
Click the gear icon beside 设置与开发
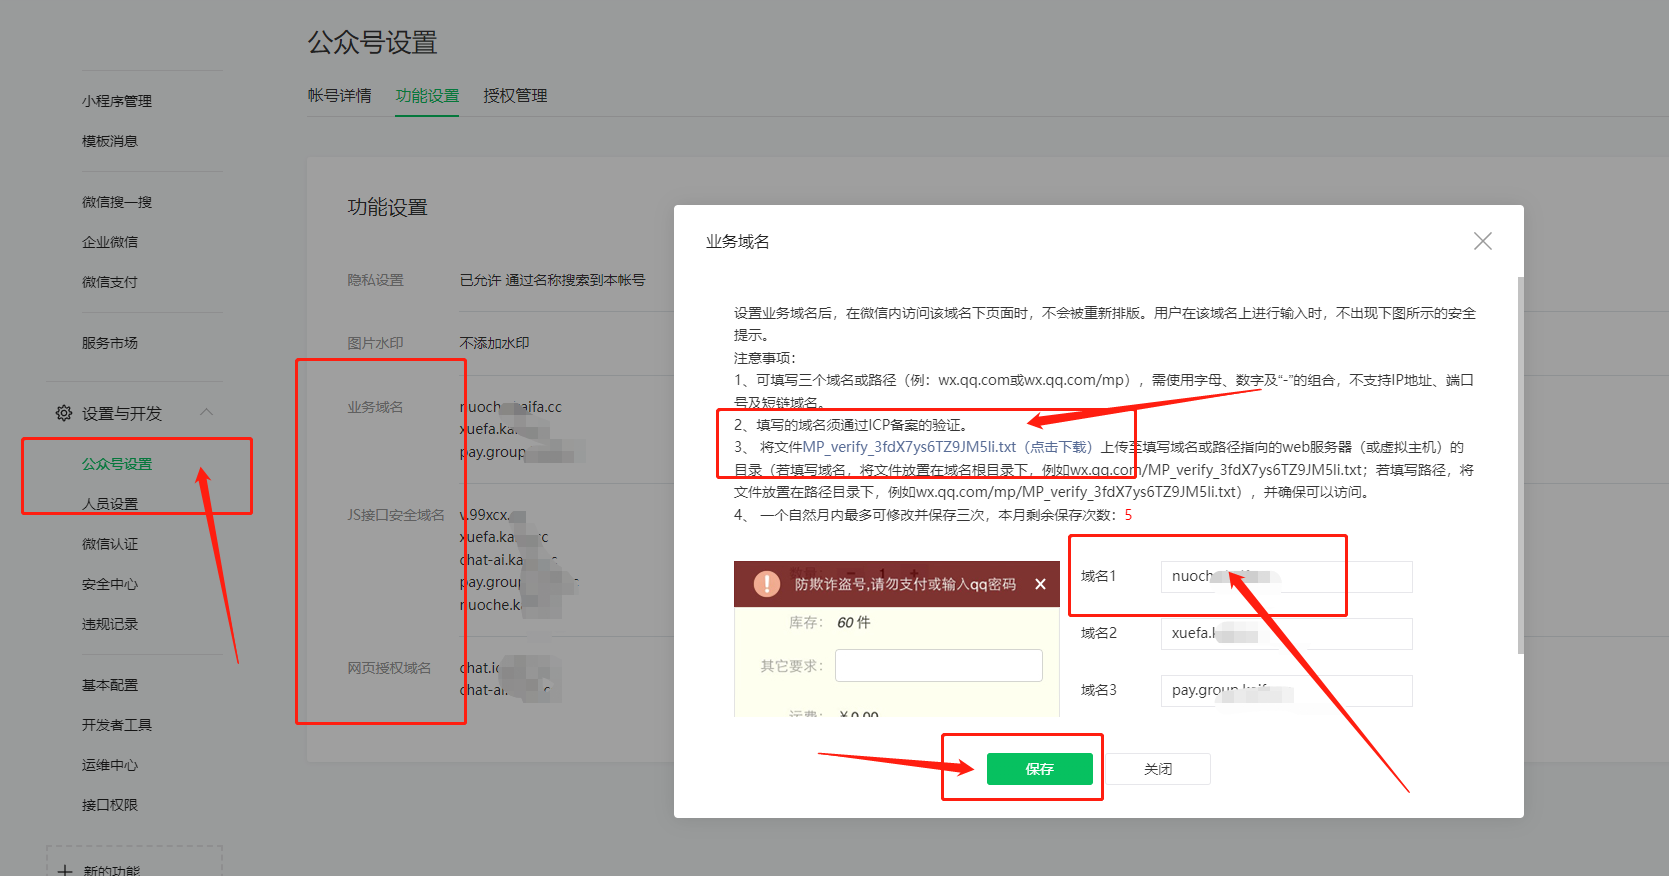click(64, 413)
